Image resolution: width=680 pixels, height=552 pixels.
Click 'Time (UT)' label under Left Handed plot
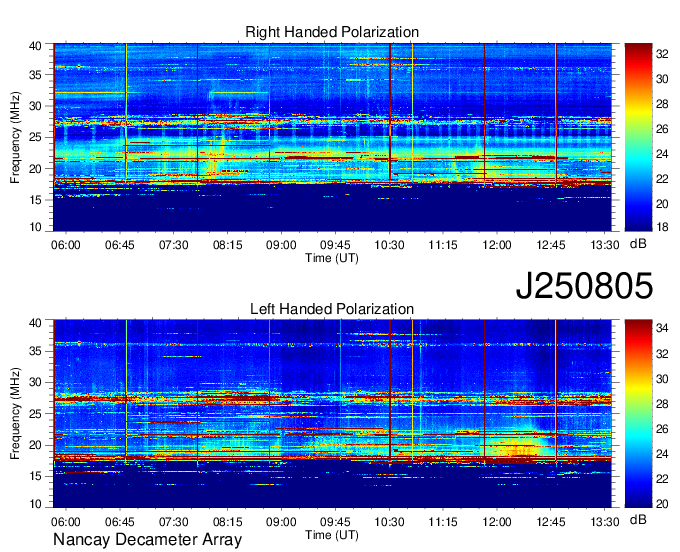(x=332, y=535)
